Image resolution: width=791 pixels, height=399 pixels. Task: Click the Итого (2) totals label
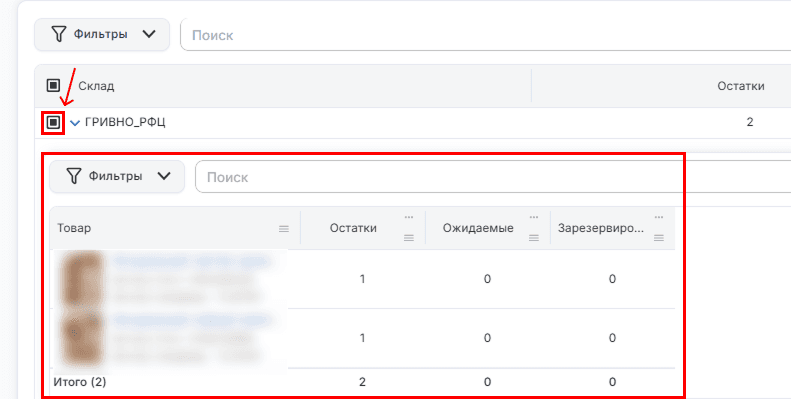80,382
